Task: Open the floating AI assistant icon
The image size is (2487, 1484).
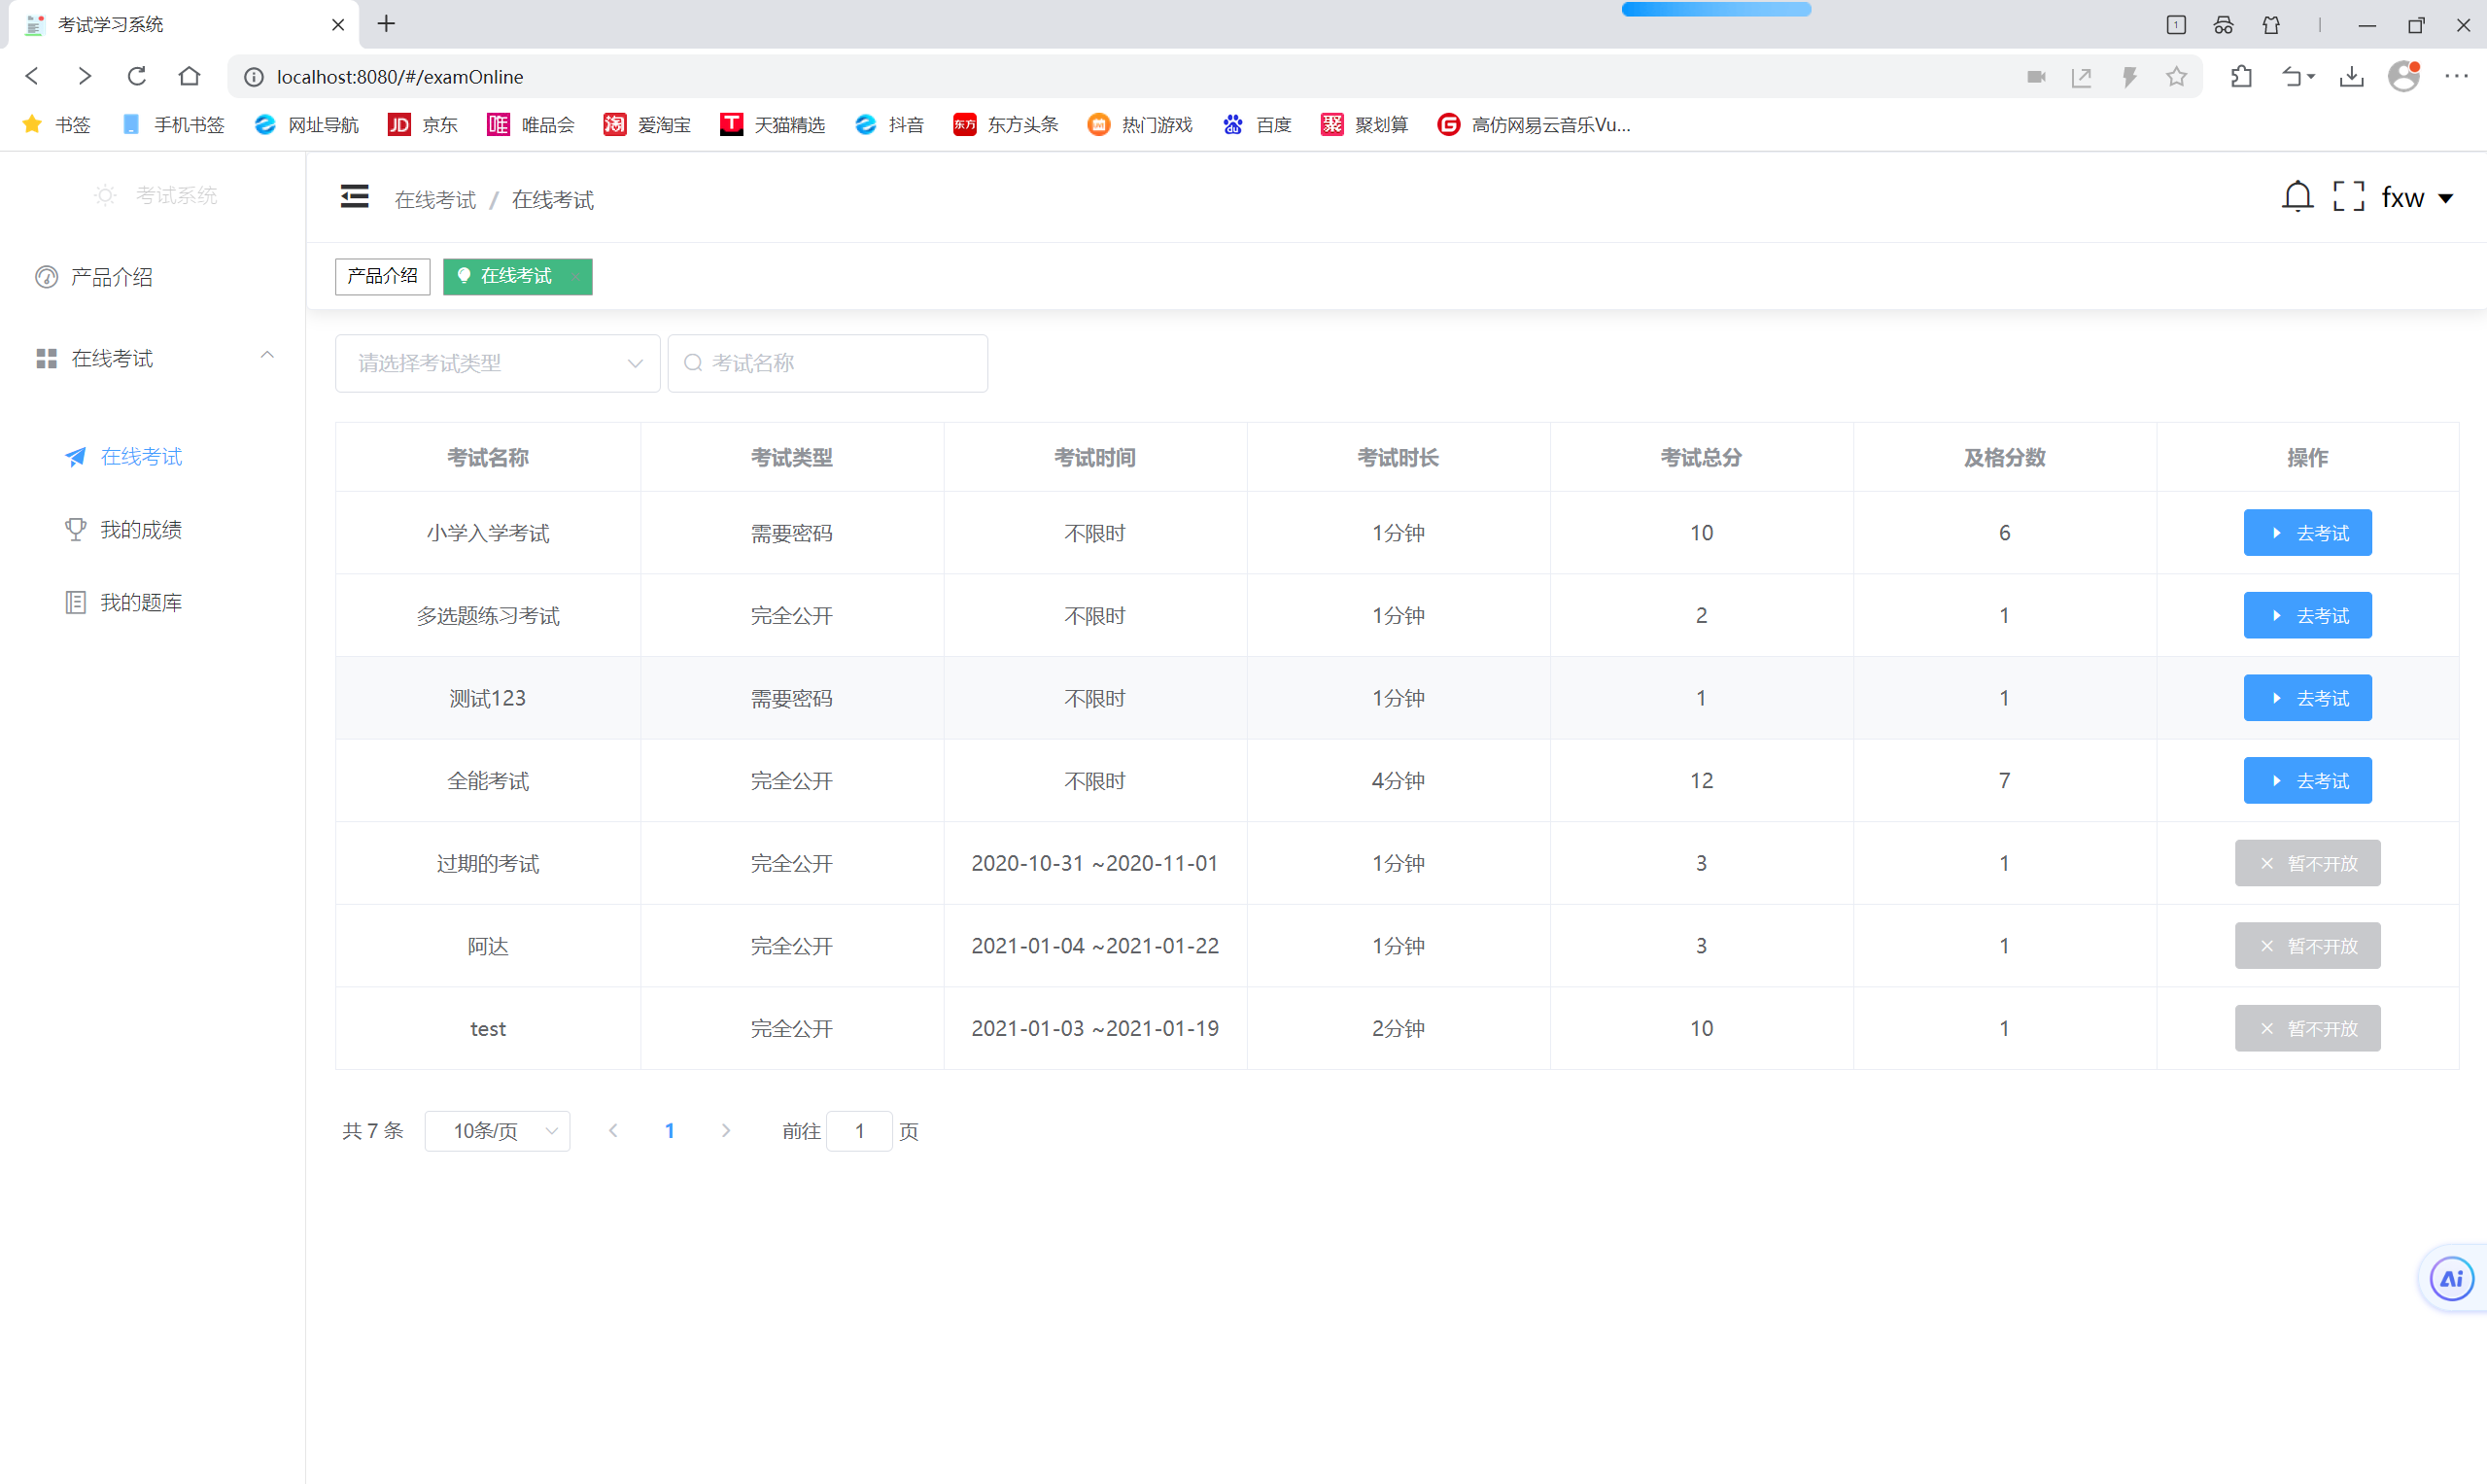Action: (x=2451, y=1278)
